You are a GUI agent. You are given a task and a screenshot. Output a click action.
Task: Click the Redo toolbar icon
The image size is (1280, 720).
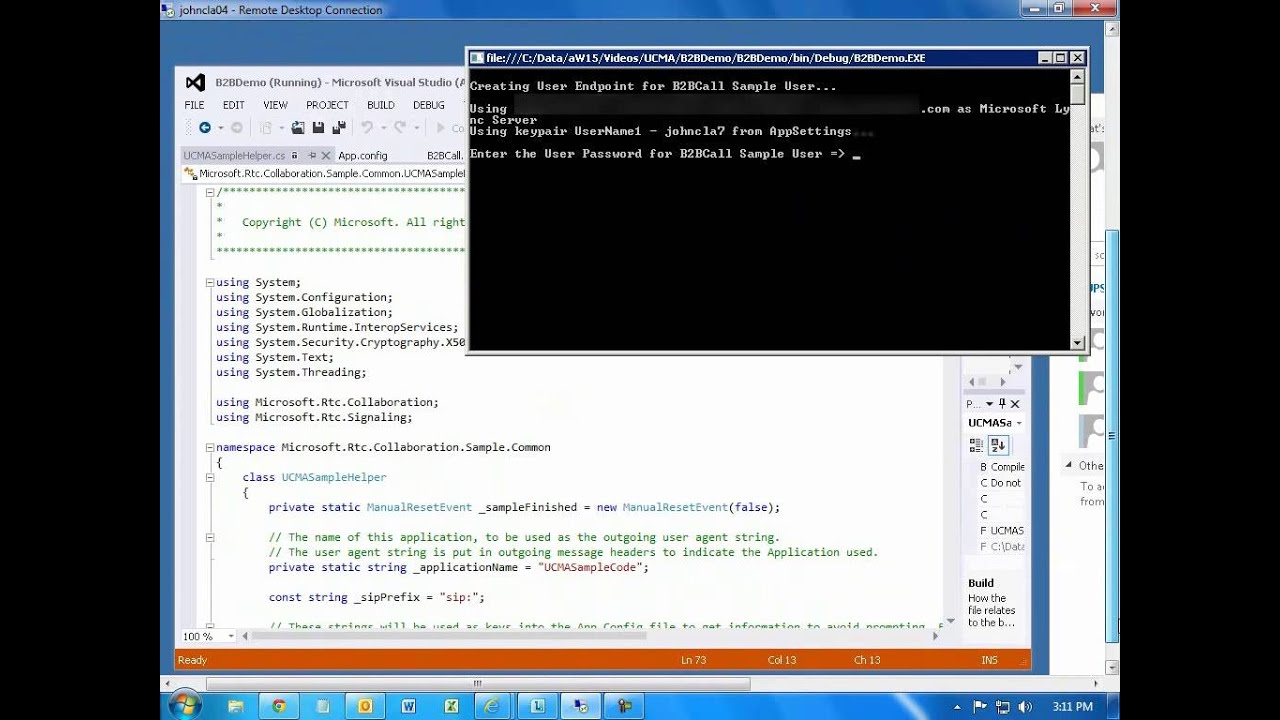[x=400, y=128]
